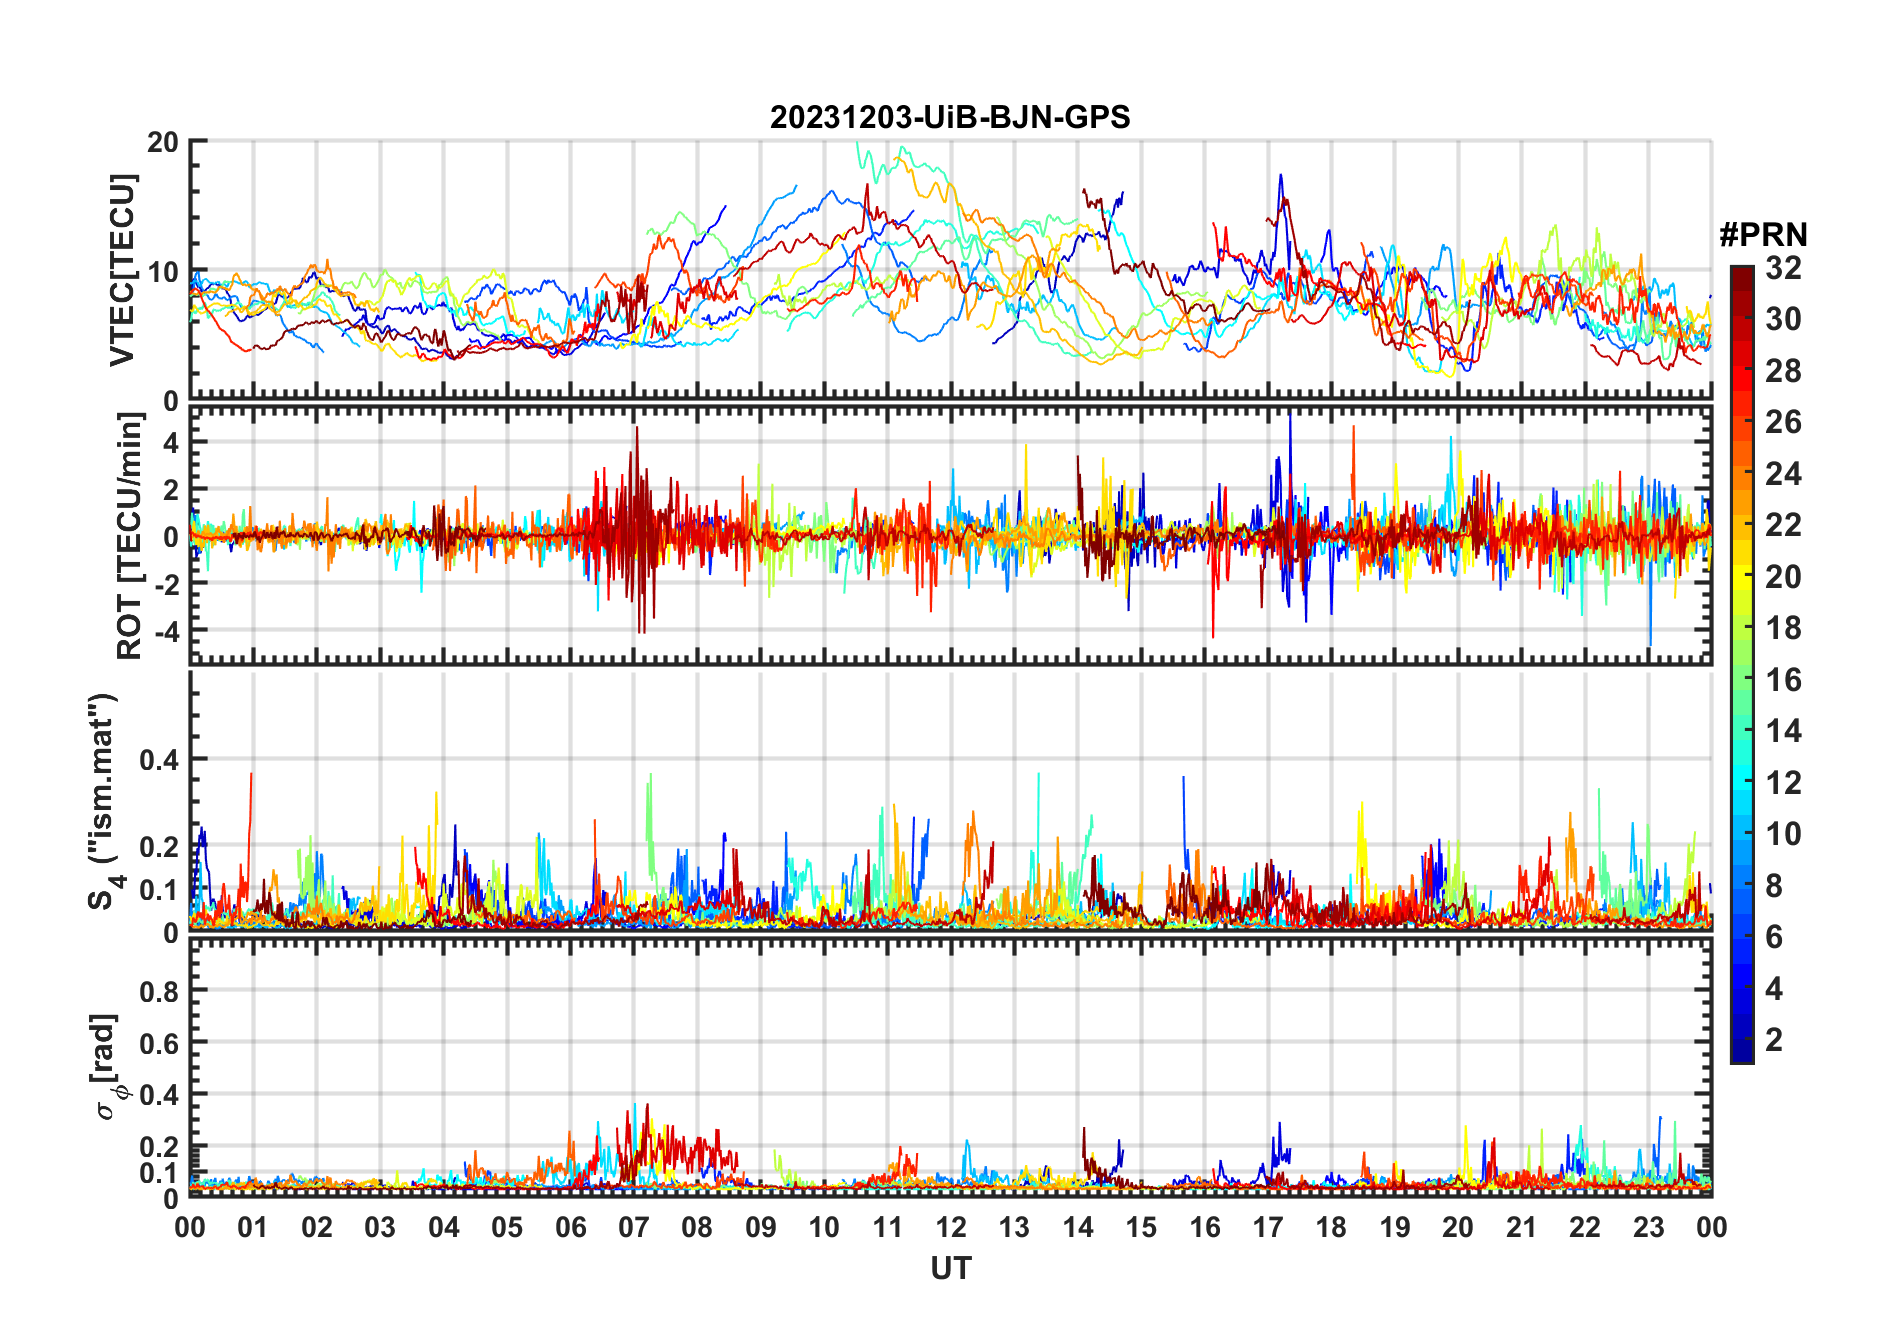Select the VTEC[TECU] y-axis label
Viewport: 1902px width, 1330px height.
click(123, 270)
